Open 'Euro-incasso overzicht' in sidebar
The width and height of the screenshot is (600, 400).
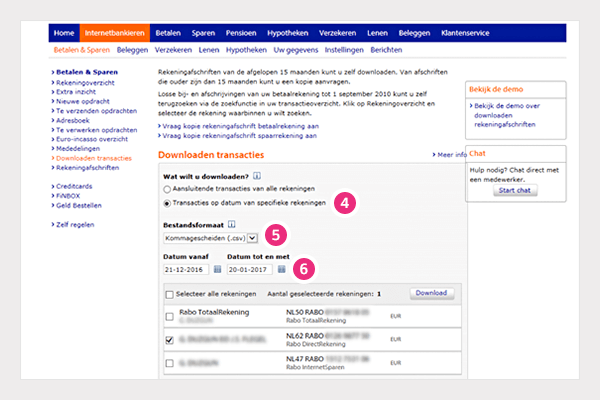click(x=90, y=139)
